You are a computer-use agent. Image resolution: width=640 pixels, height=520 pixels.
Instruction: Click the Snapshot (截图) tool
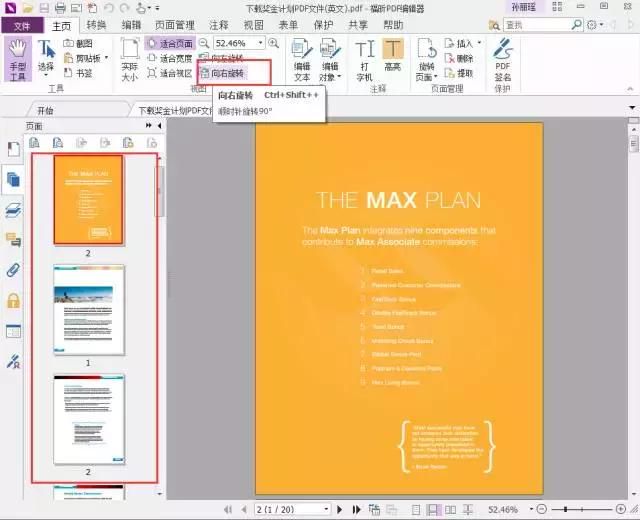tap(78, 43)
